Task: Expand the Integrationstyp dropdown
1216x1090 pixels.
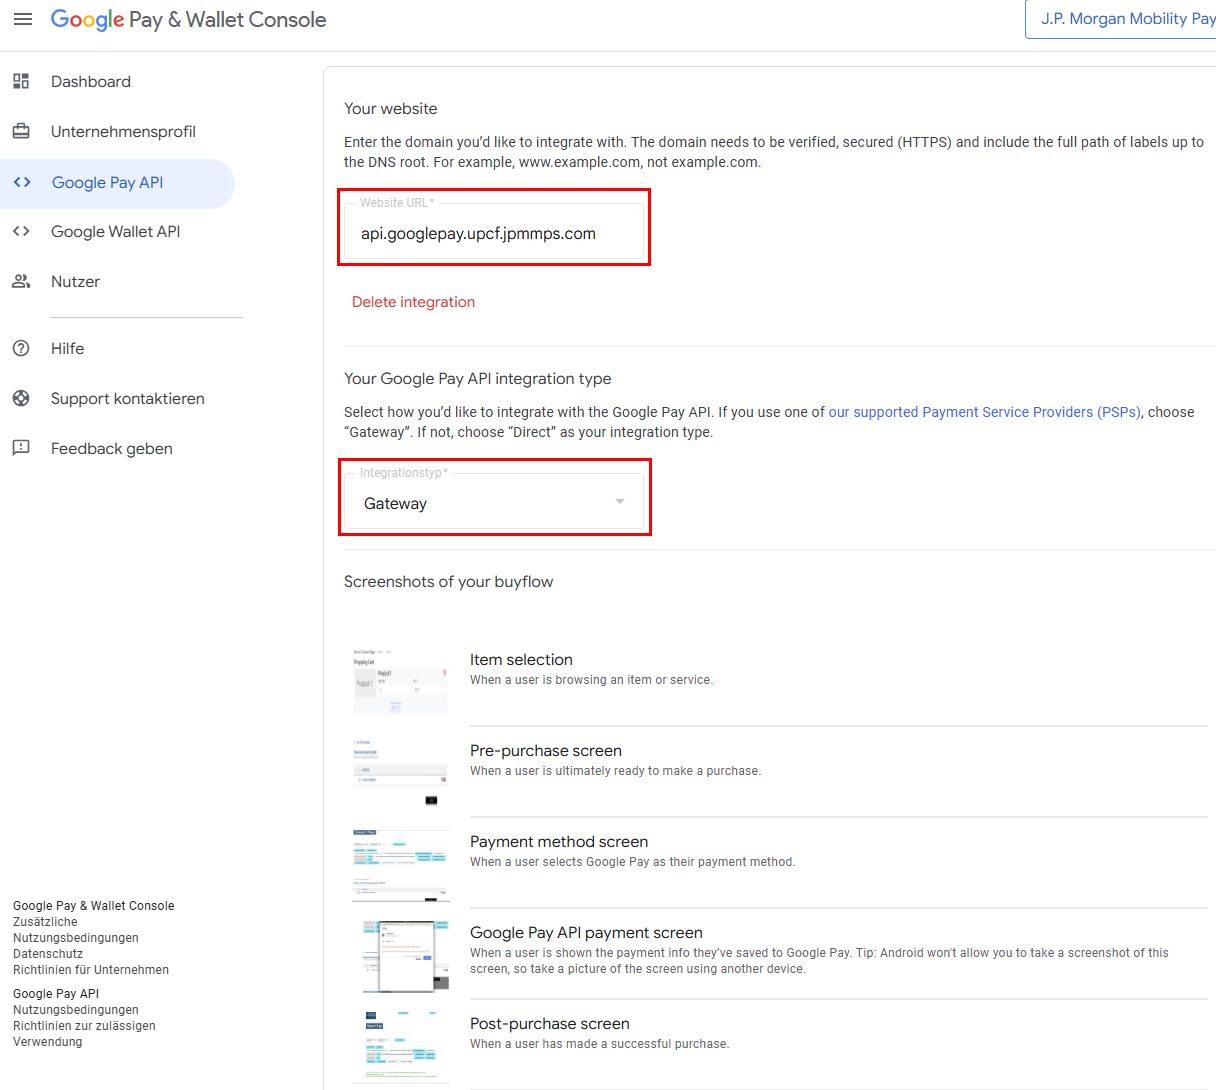Action: pos(619,503)
